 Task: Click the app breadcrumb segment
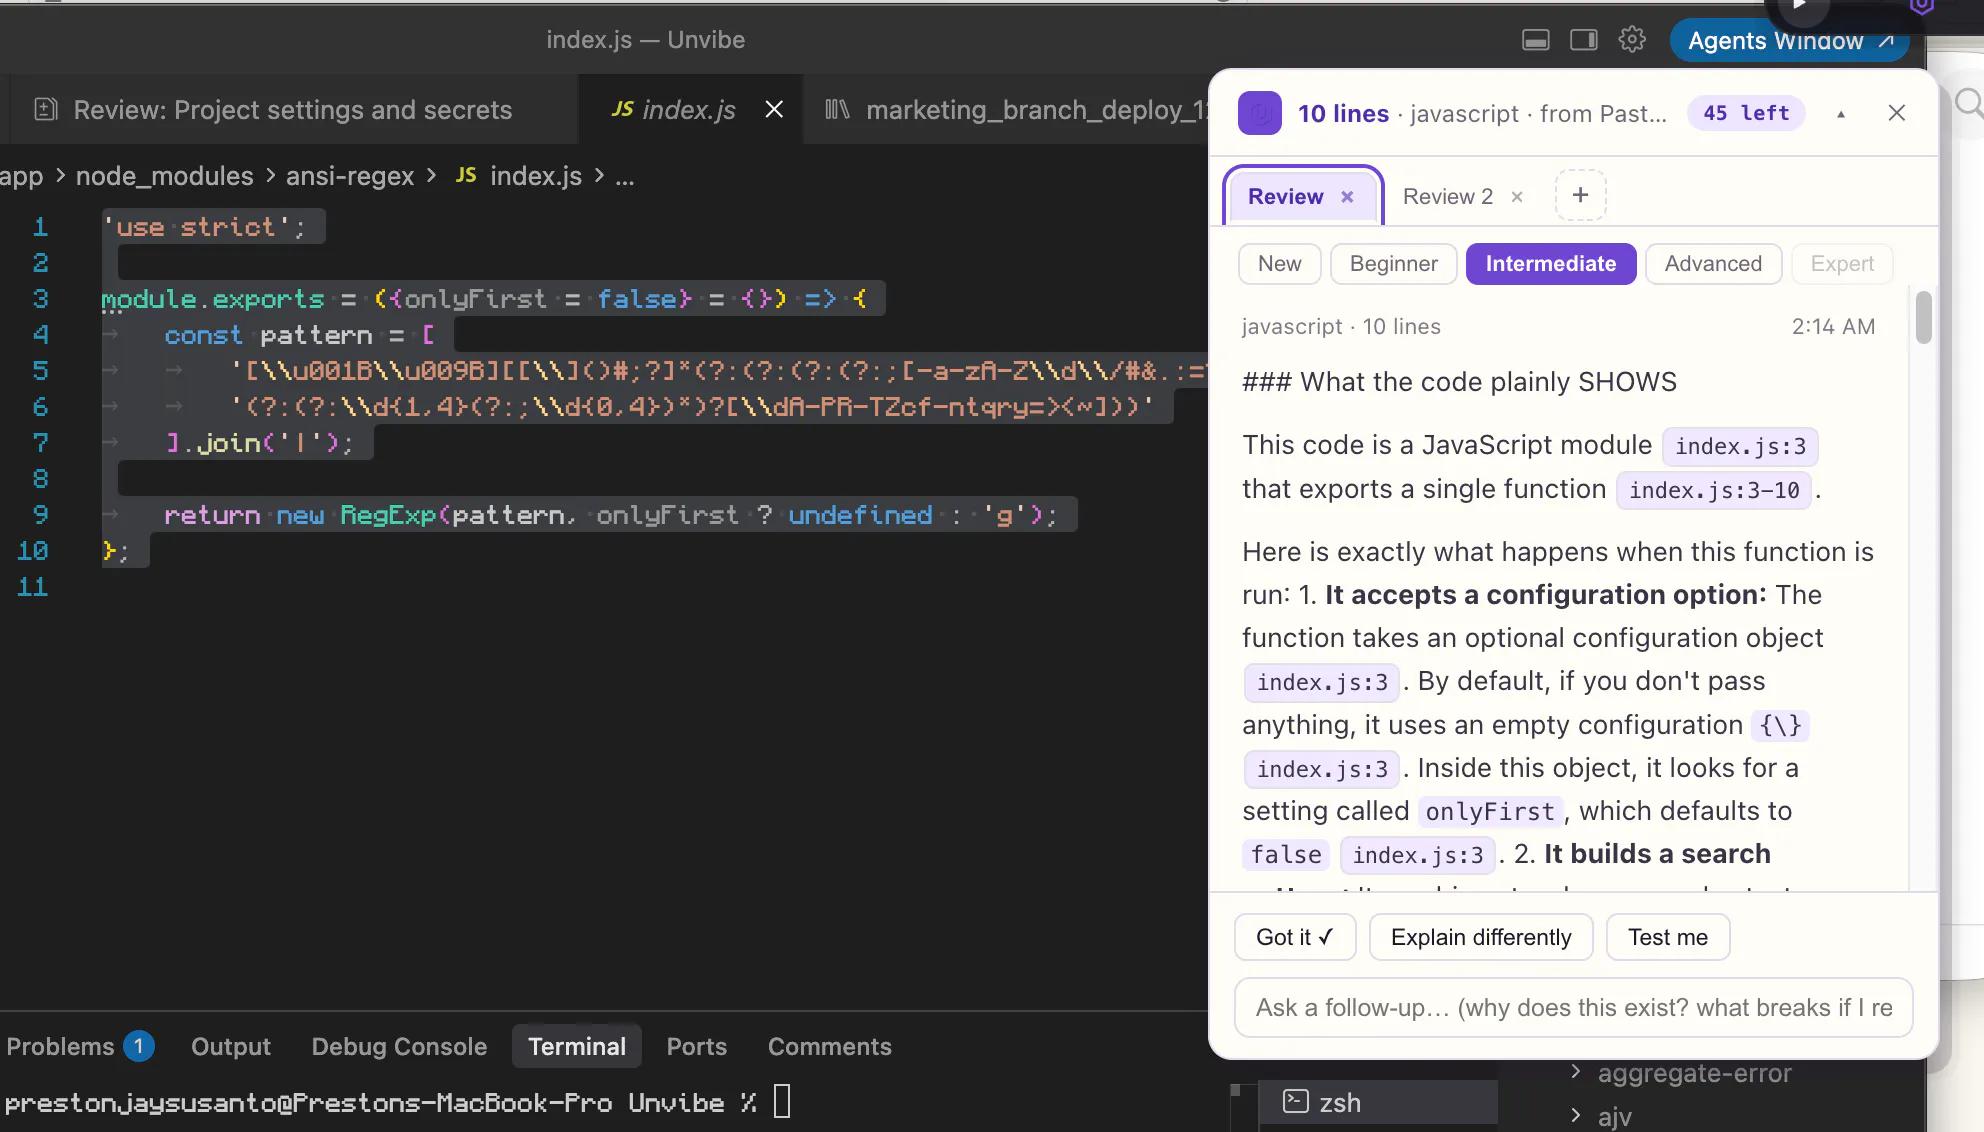point(21,176)
